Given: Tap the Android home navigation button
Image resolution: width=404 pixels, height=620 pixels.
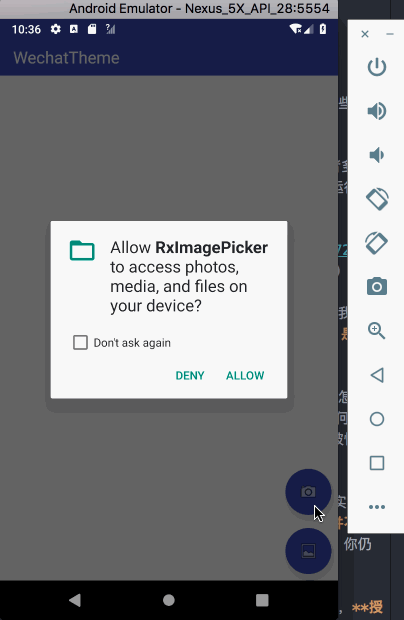Looking at the screenshot, I should (169, 600).
